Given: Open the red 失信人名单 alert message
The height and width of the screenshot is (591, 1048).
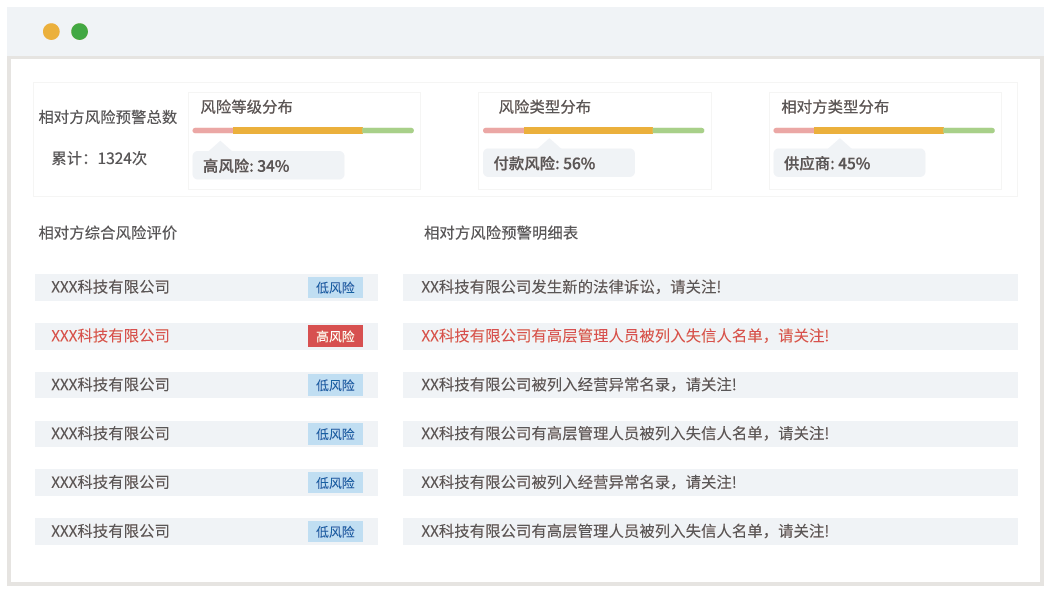Looking at the screenshot, I should coord(625,336).
